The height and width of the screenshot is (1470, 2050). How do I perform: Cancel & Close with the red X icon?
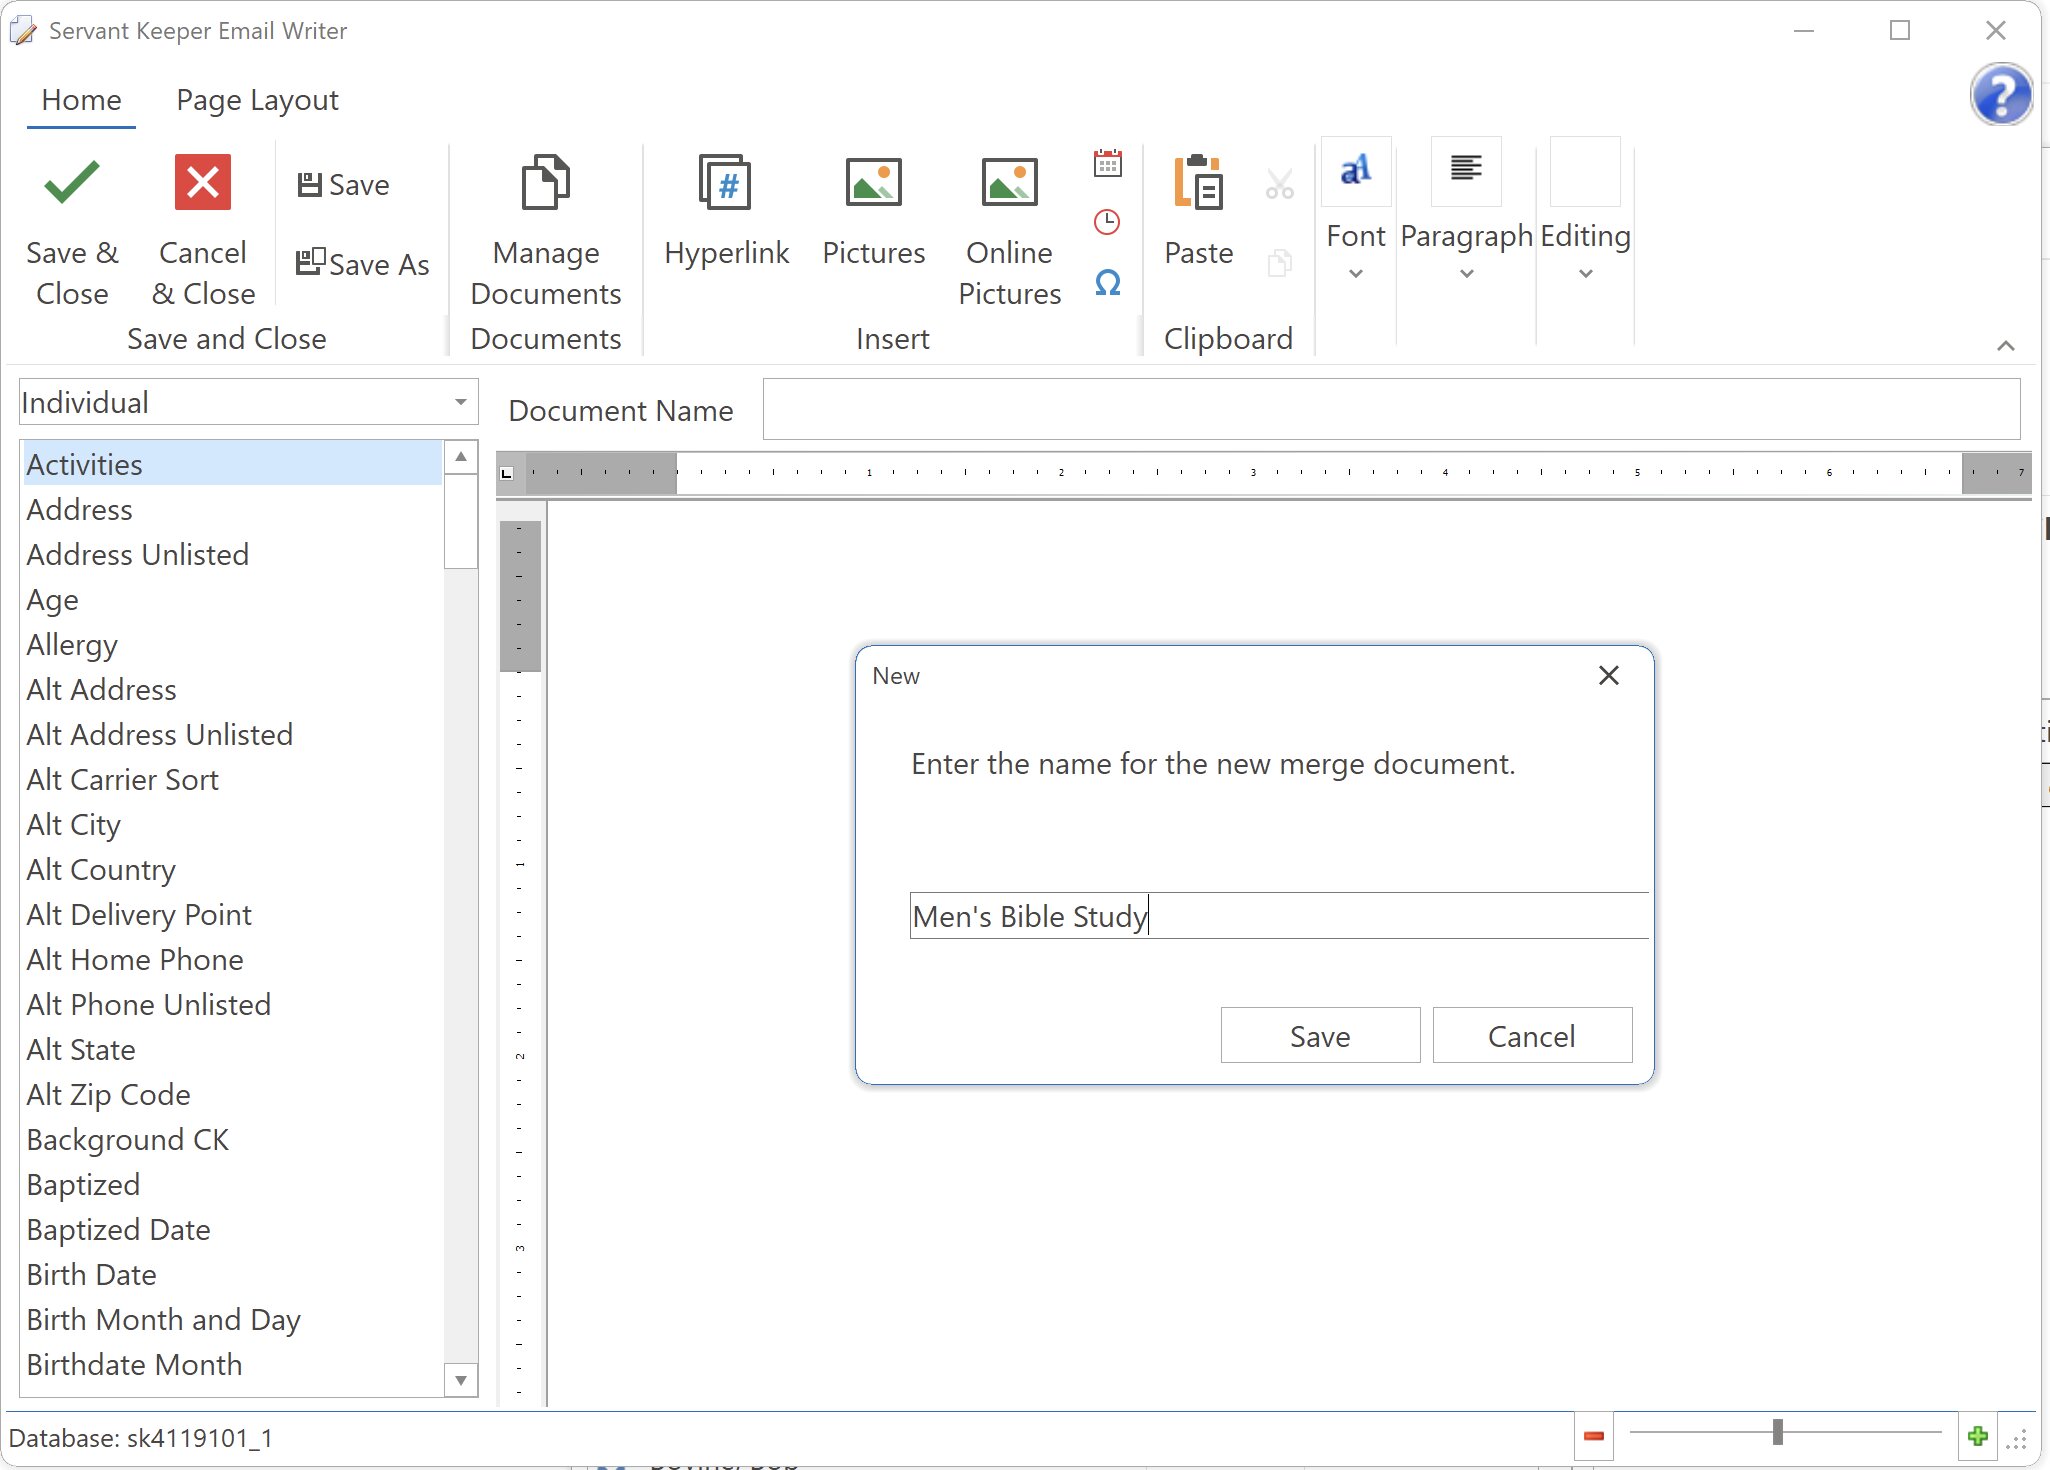pyautogui.click(x=202, y=182)
